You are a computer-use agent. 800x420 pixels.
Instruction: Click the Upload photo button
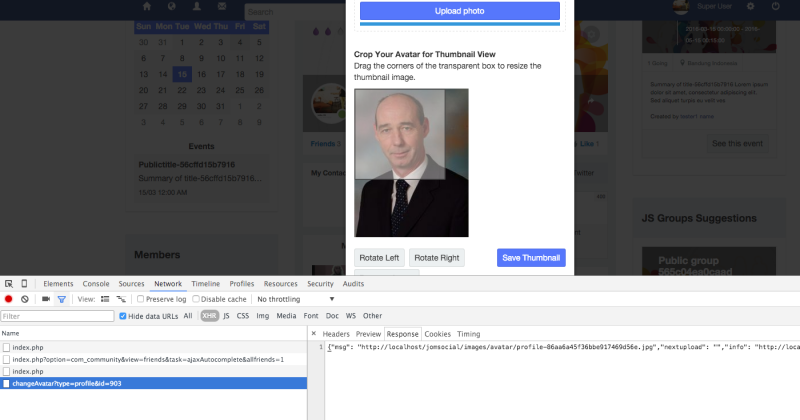tap(460, 11)
